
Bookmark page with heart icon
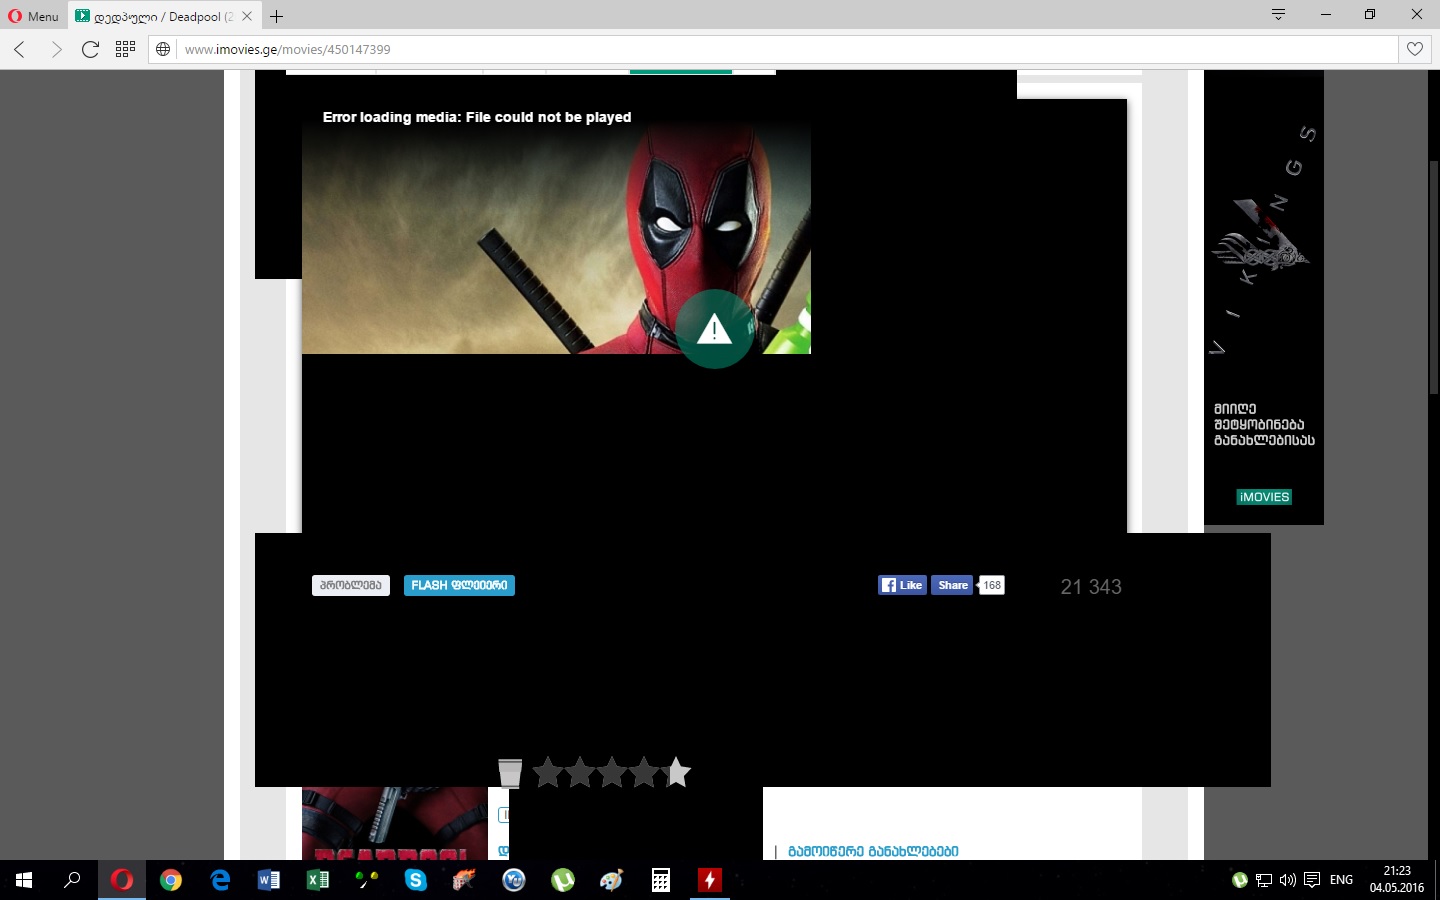point(1414,49)
